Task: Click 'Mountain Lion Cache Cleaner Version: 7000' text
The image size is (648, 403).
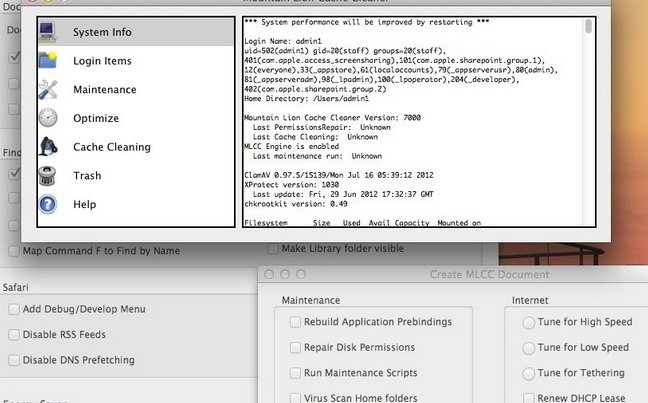Action: [332, 118]
